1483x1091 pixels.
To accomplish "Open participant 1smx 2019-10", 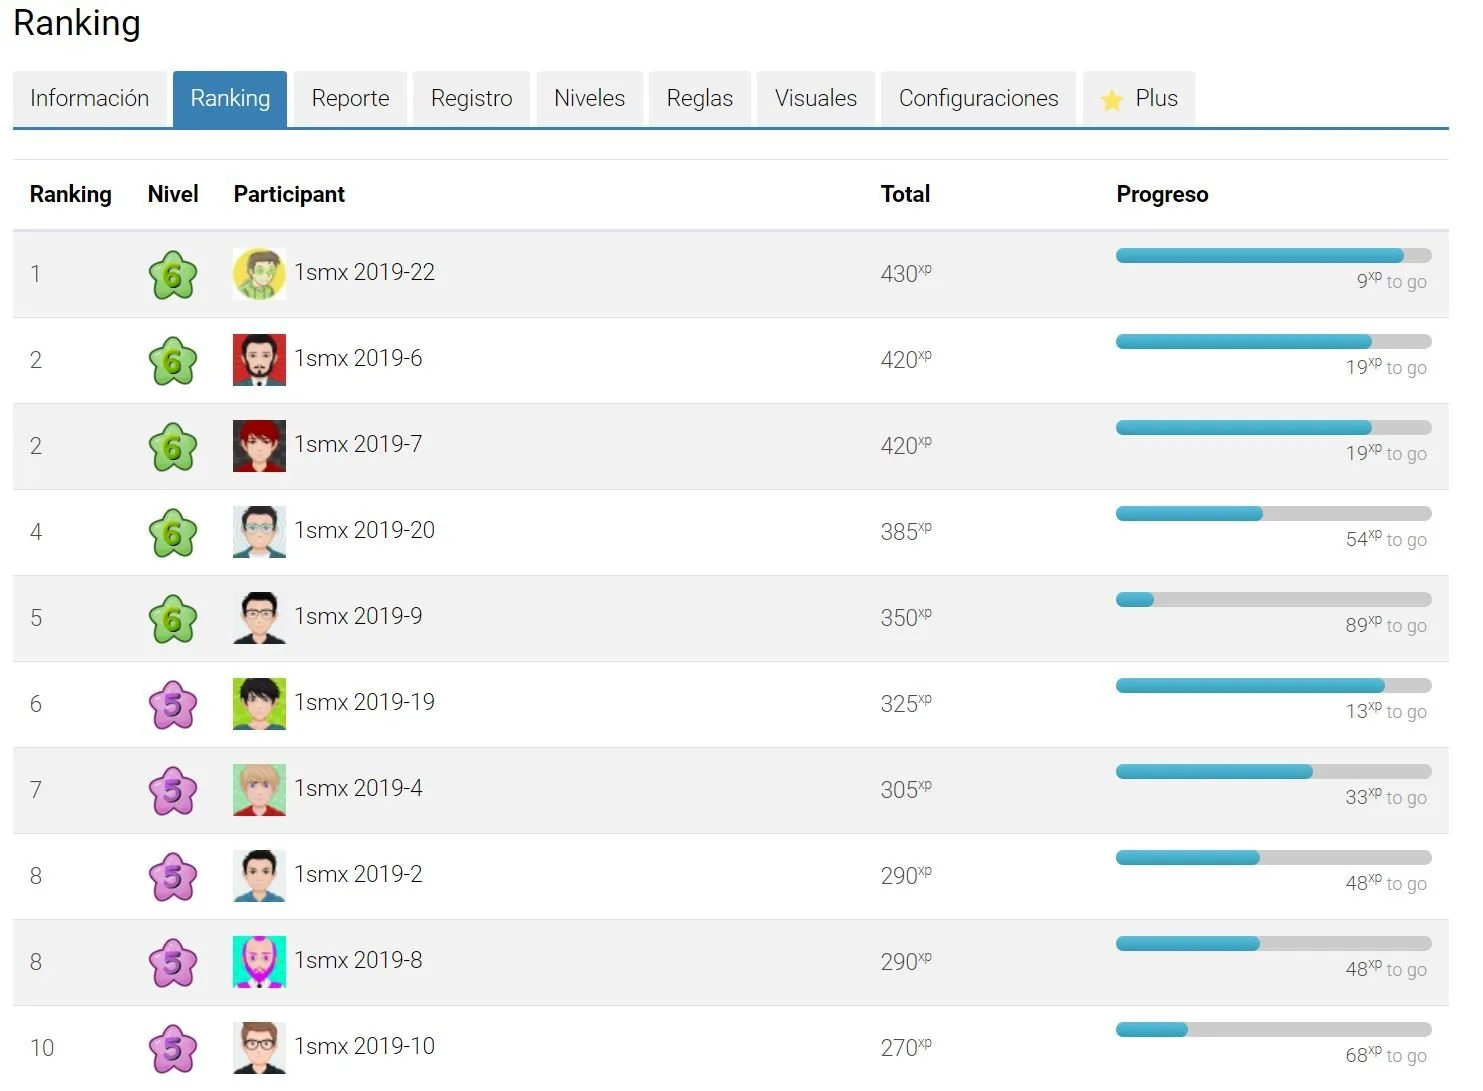I will [365, 1046].
